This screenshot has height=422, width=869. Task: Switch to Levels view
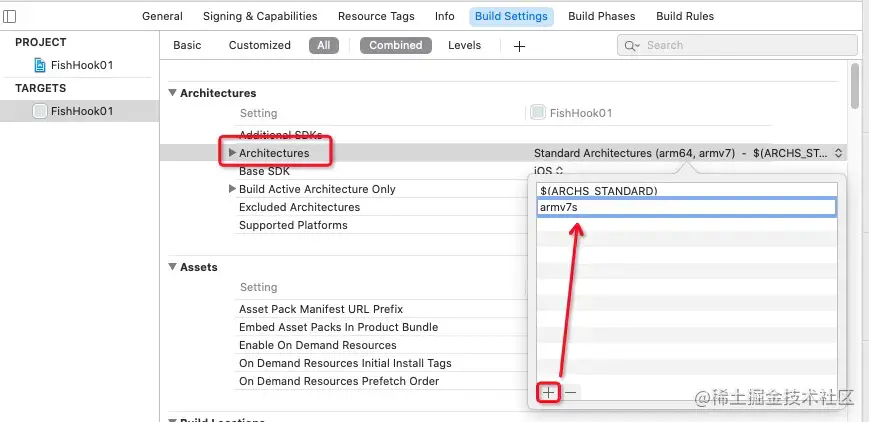click(x=464, y=45)
